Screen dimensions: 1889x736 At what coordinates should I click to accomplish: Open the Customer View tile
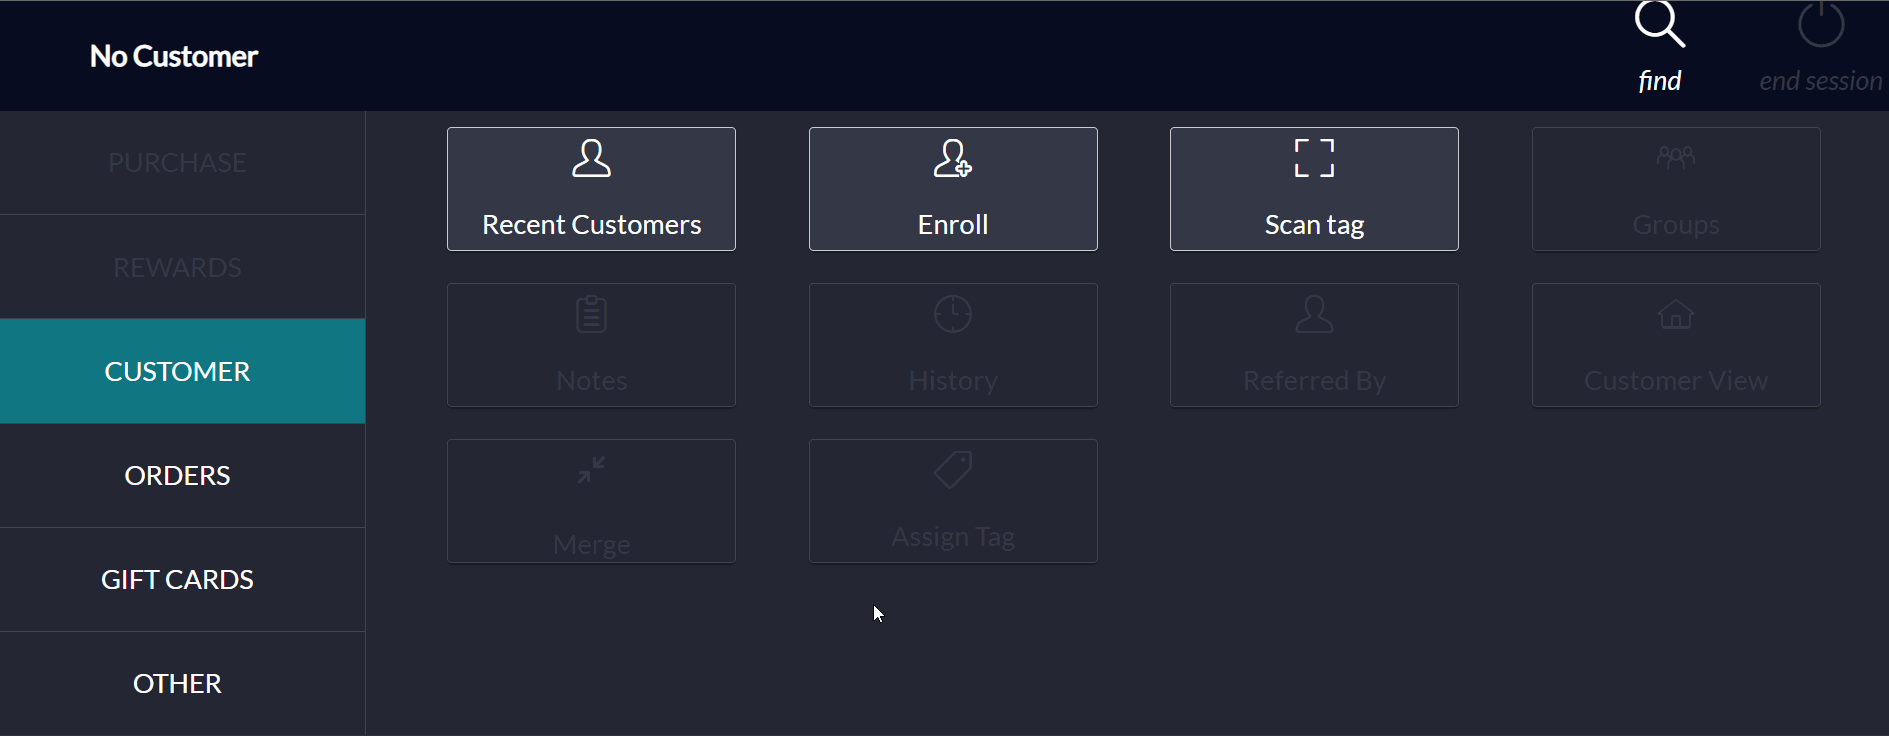pos(1676,345)
